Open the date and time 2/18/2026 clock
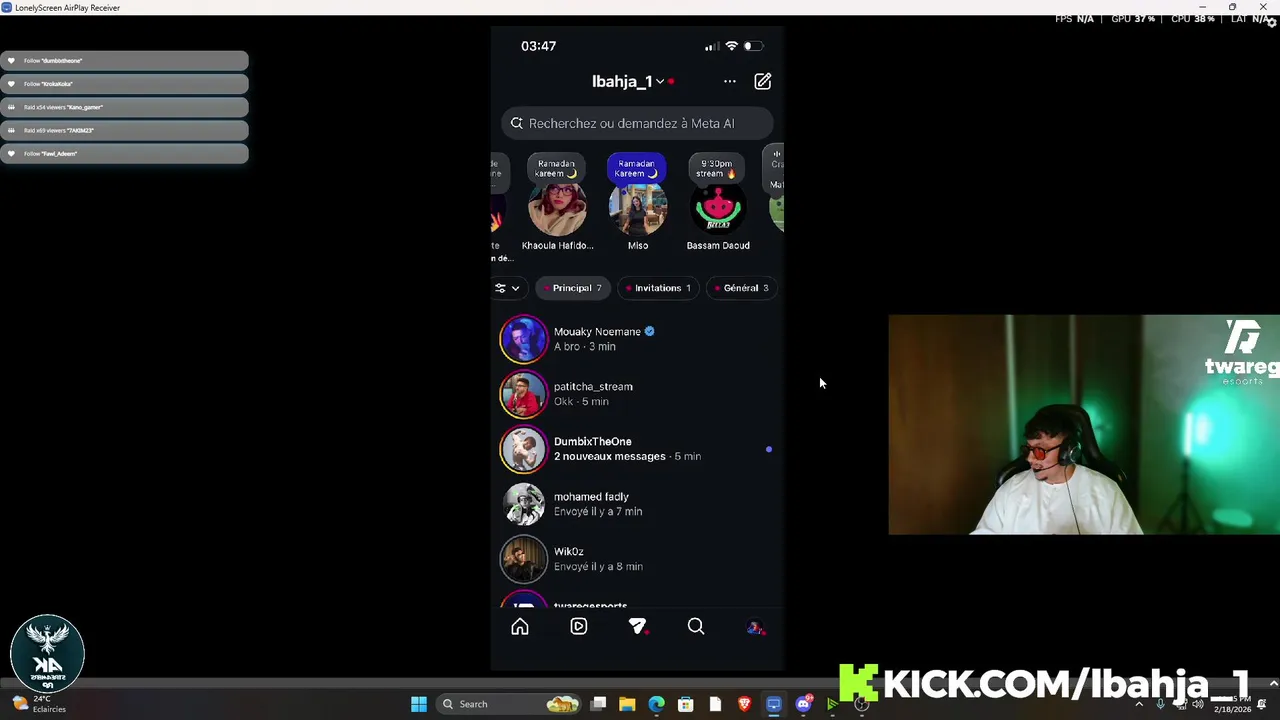Screen dimensions: 1280x720 [1232, 704]
